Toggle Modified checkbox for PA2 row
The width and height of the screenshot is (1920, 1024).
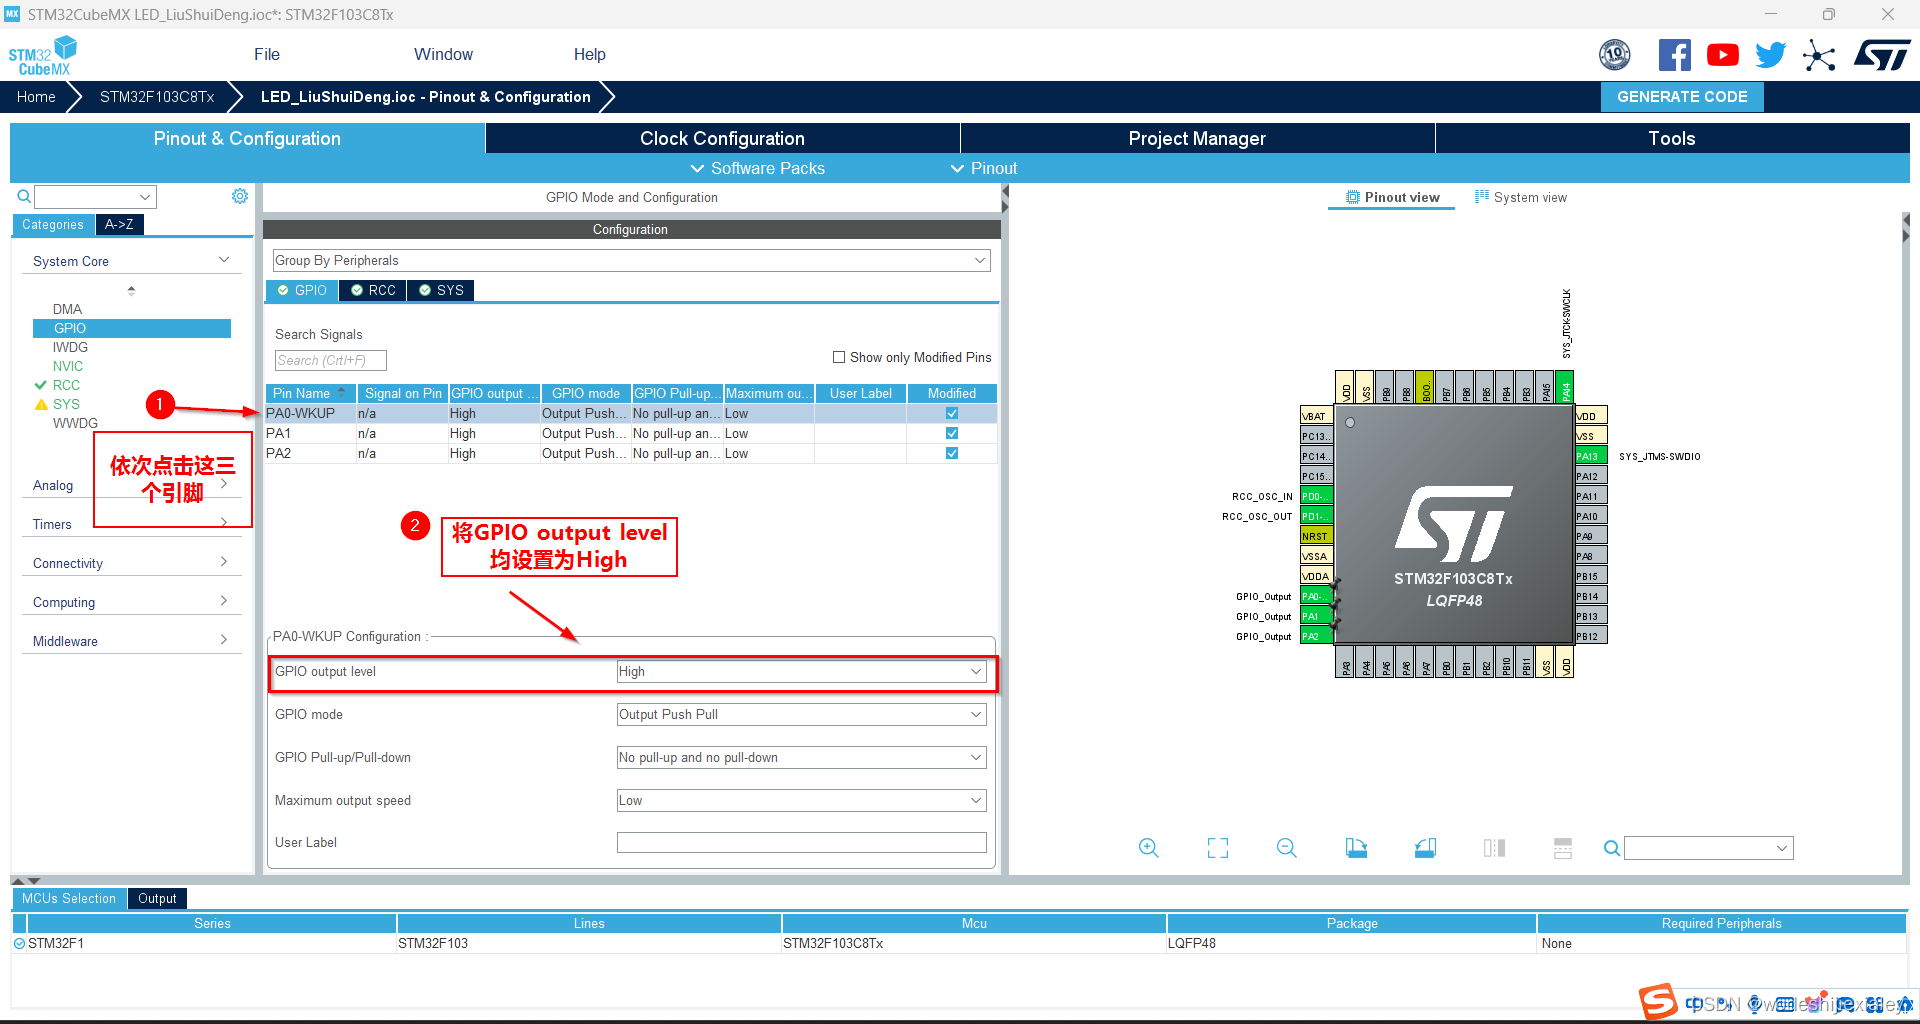coord(952,453)
